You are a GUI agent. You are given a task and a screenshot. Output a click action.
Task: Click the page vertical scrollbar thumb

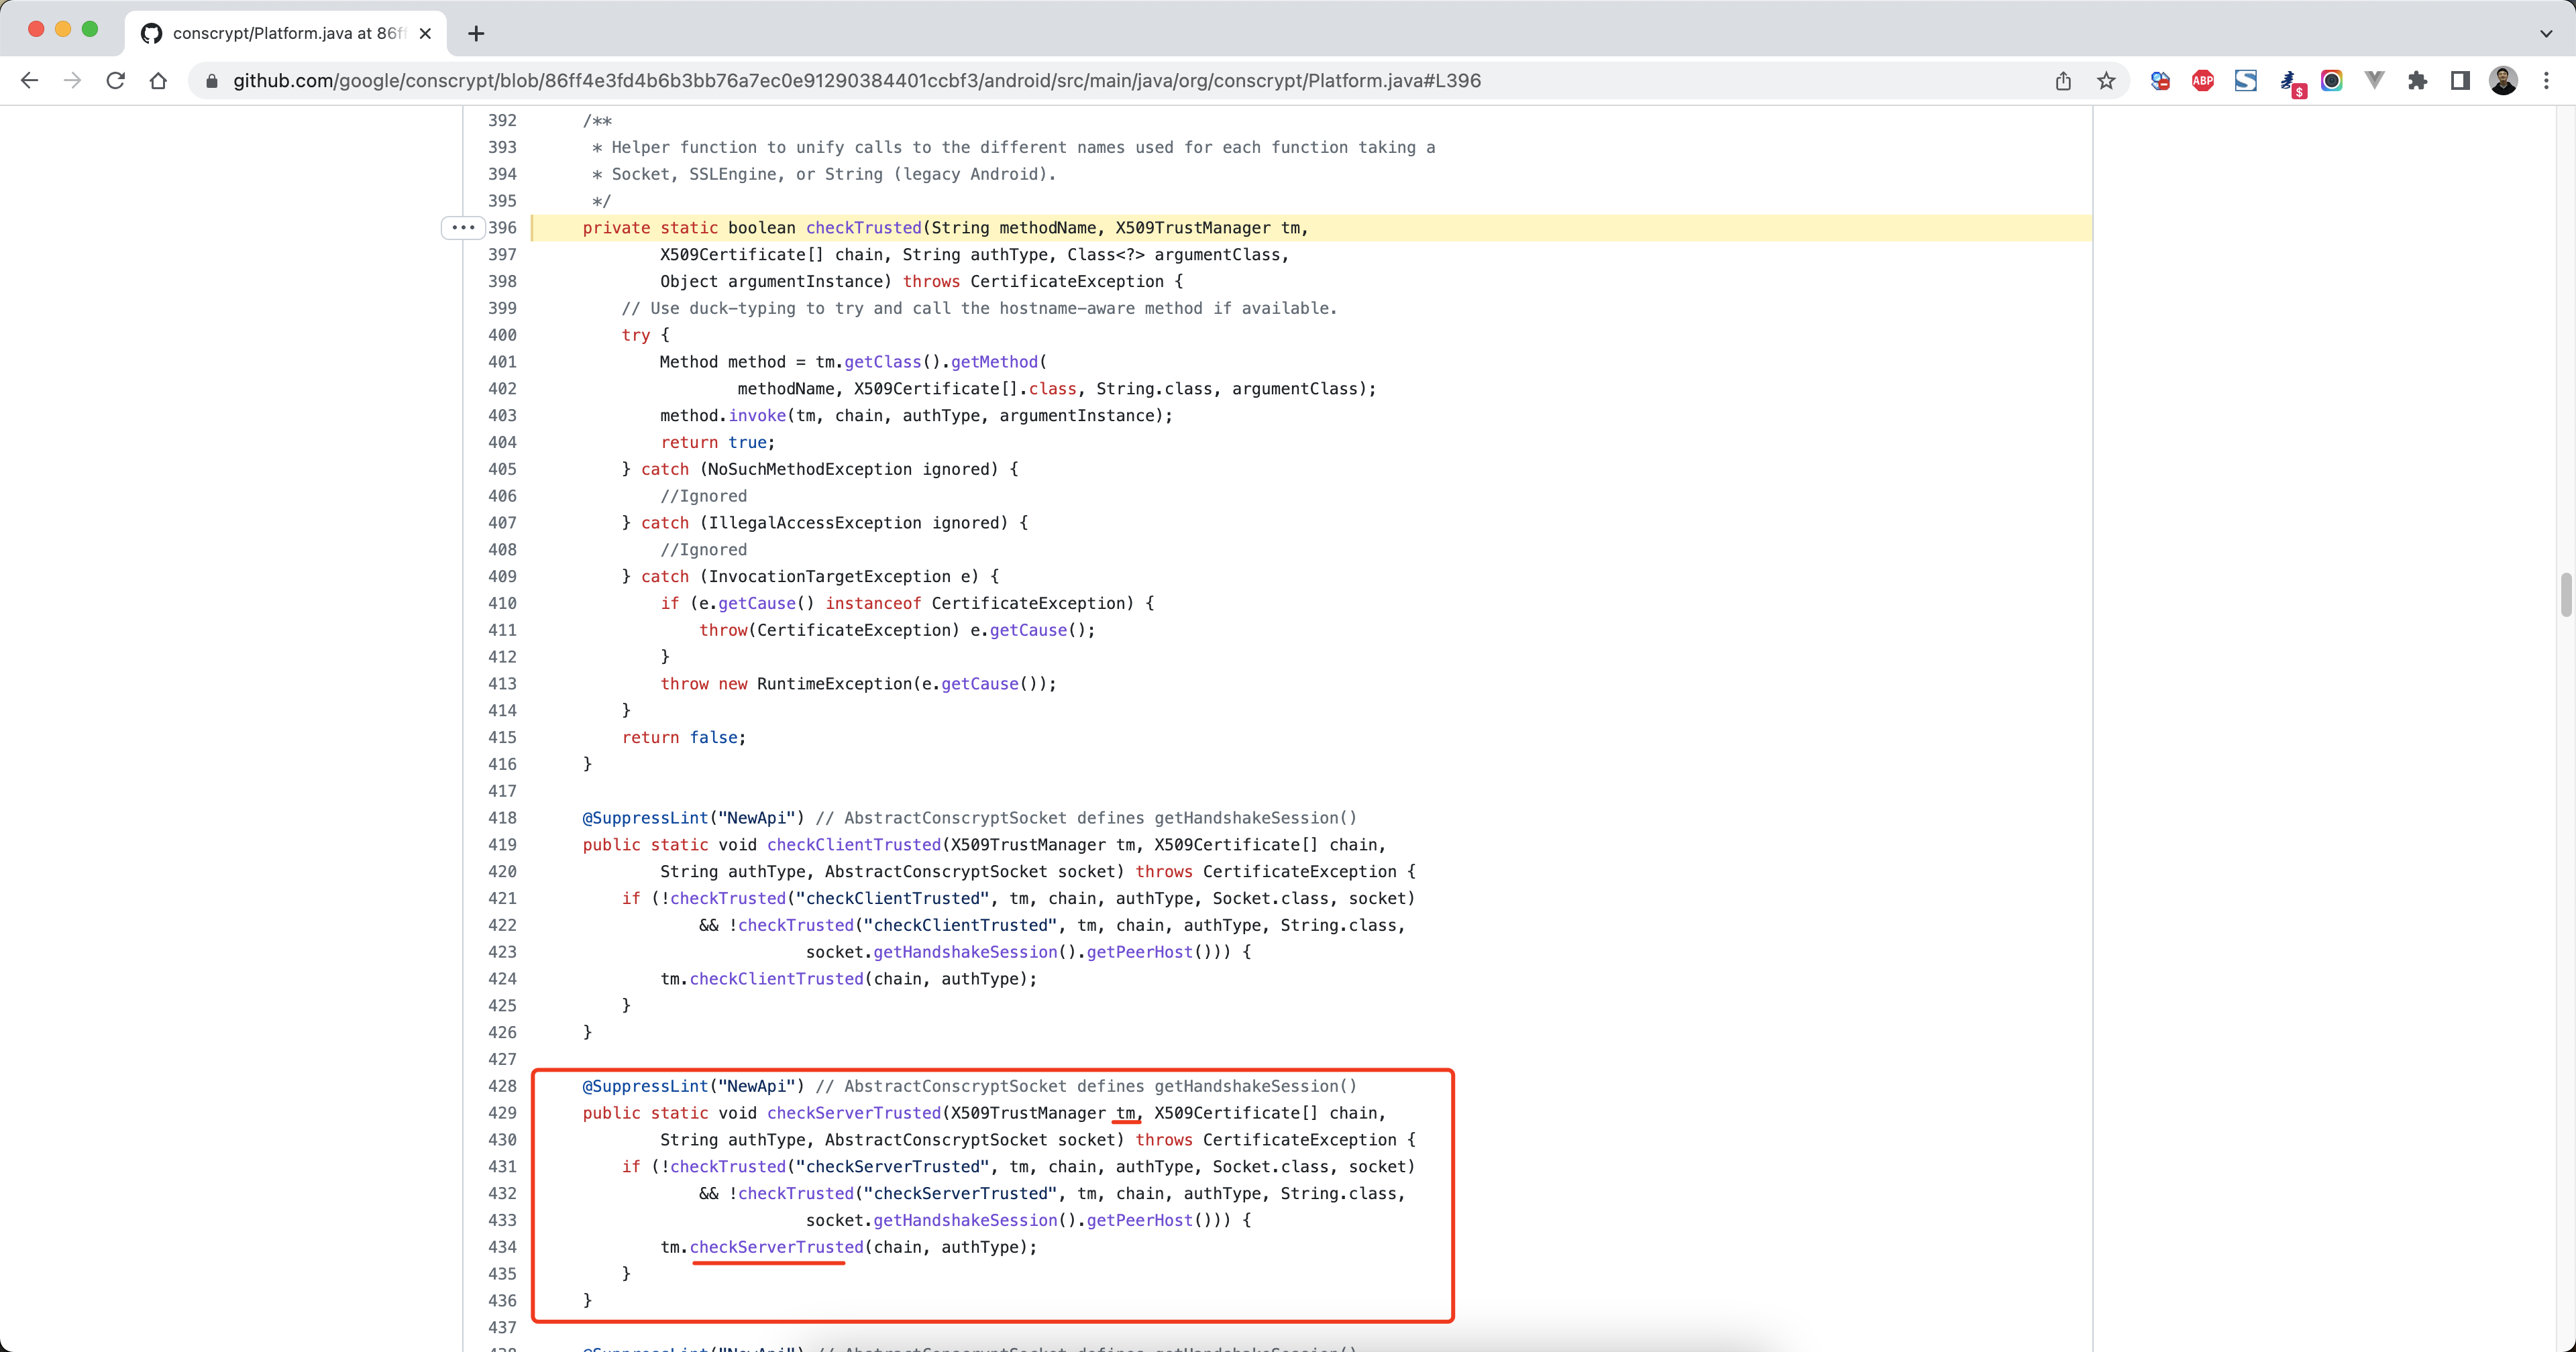[x=2566, y=596]
